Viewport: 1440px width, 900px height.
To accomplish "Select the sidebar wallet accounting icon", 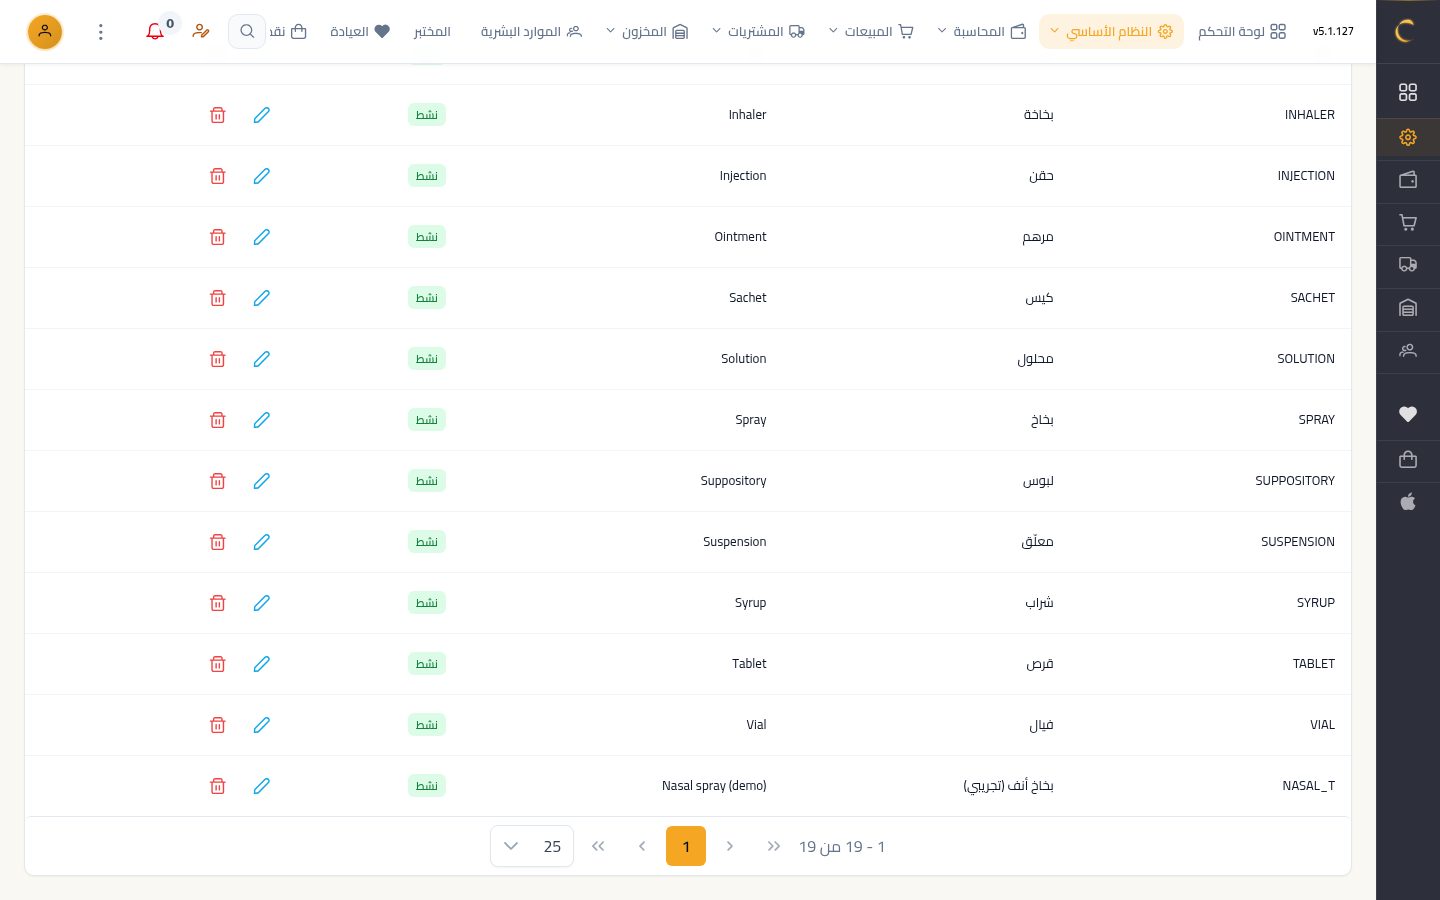I will tap(1408, 180).
